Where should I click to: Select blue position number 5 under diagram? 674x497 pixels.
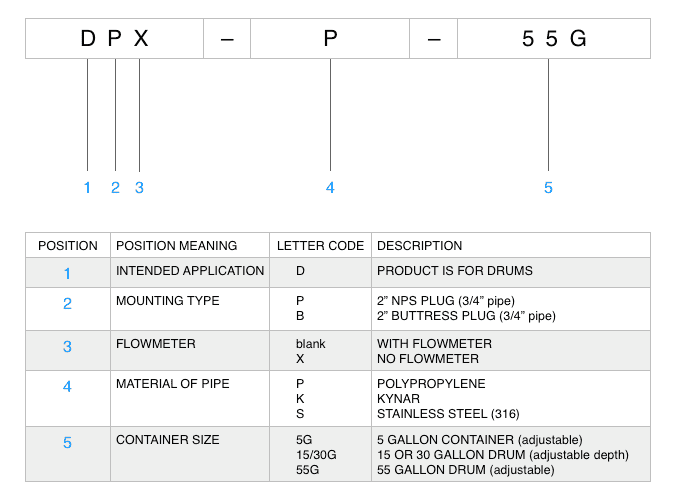point(548,187)
